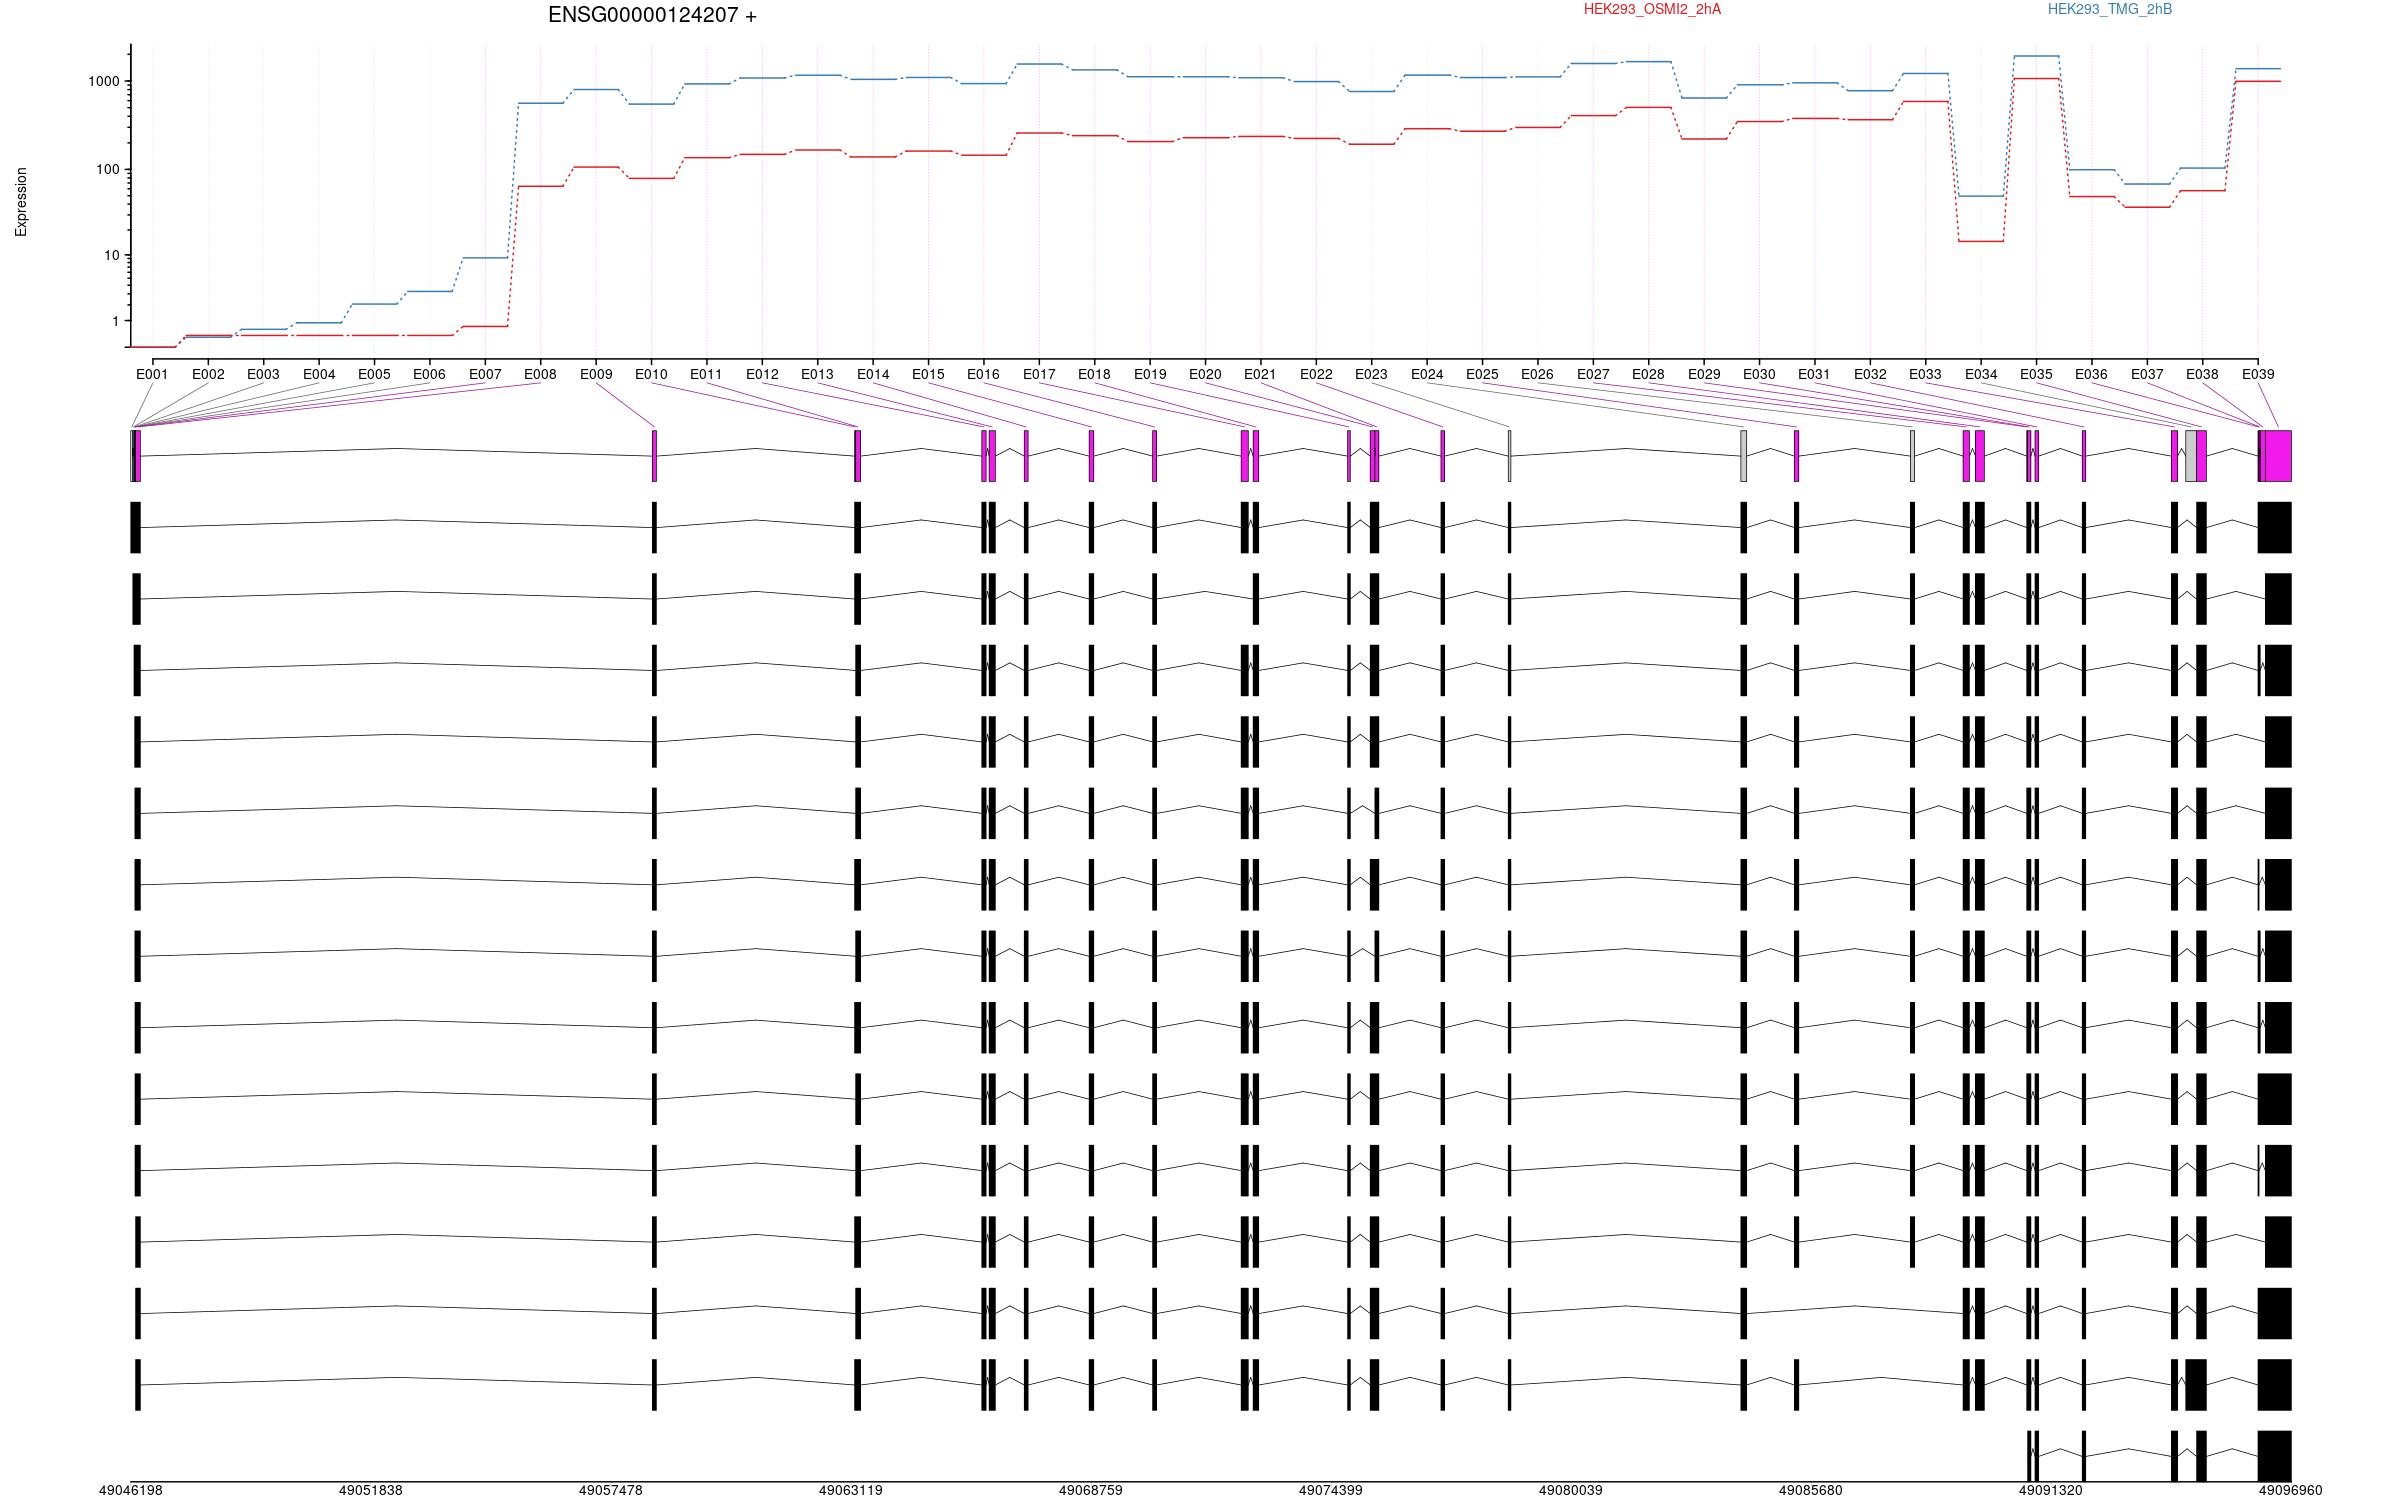Screen dimensions: 2400x1510
Task: Click exon label E033
Action: (x=1925, y=374)
